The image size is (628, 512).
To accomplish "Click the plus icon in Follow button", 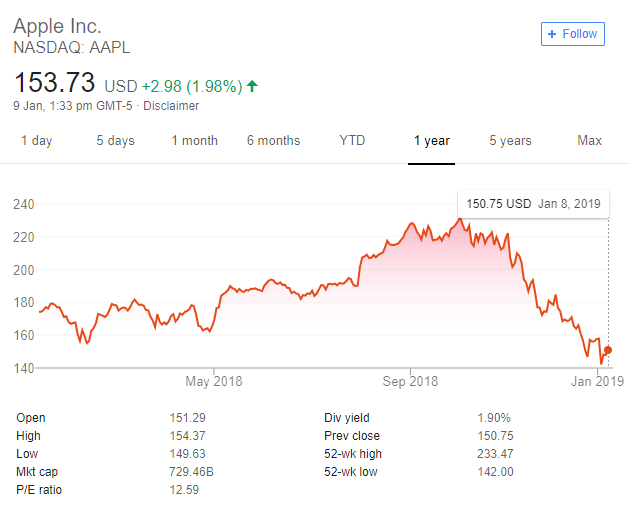I will [552, 34].
